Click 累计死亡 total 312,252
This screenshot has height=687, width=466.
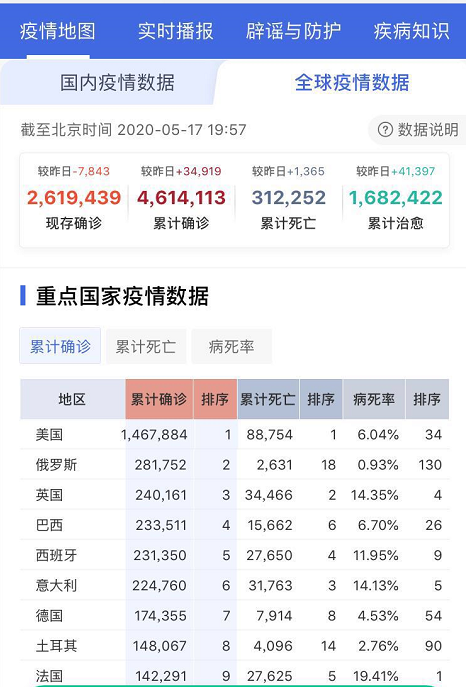pos(289,198)
